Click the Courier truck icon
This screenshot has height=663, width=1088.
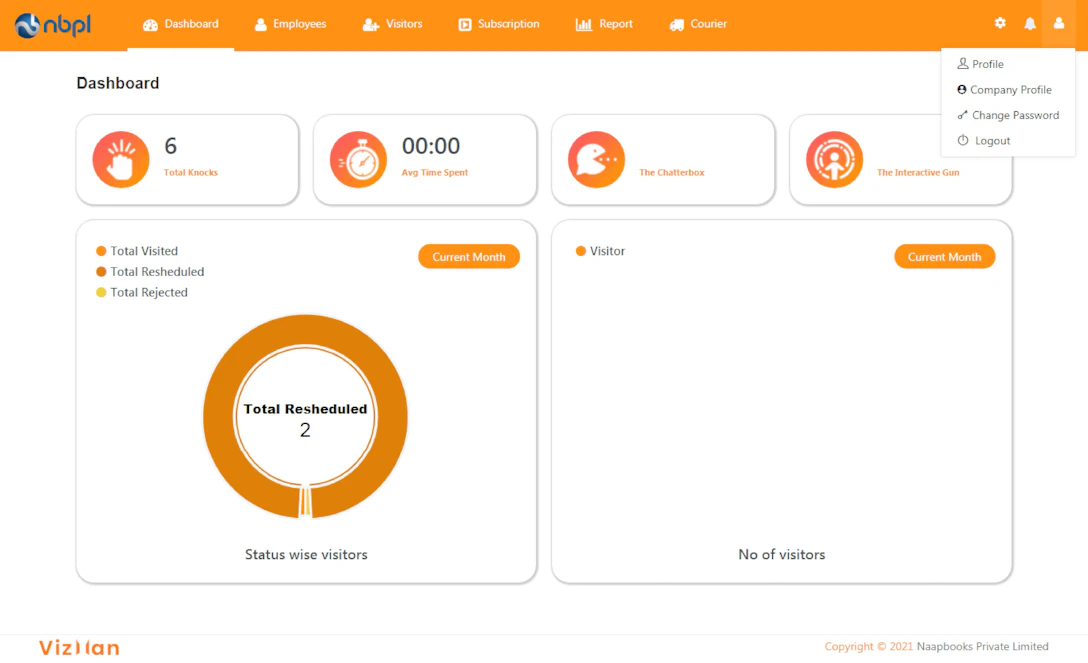[x=677, y=25]
